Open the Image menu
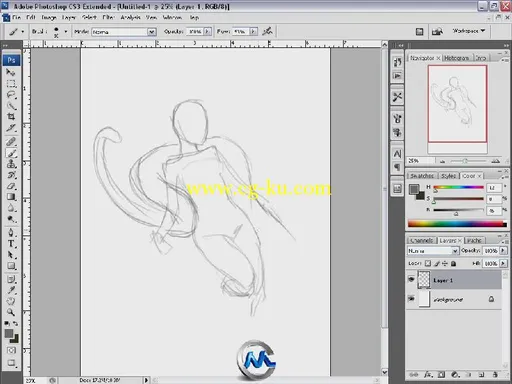 pyautogui.click(x=49, y=17)
